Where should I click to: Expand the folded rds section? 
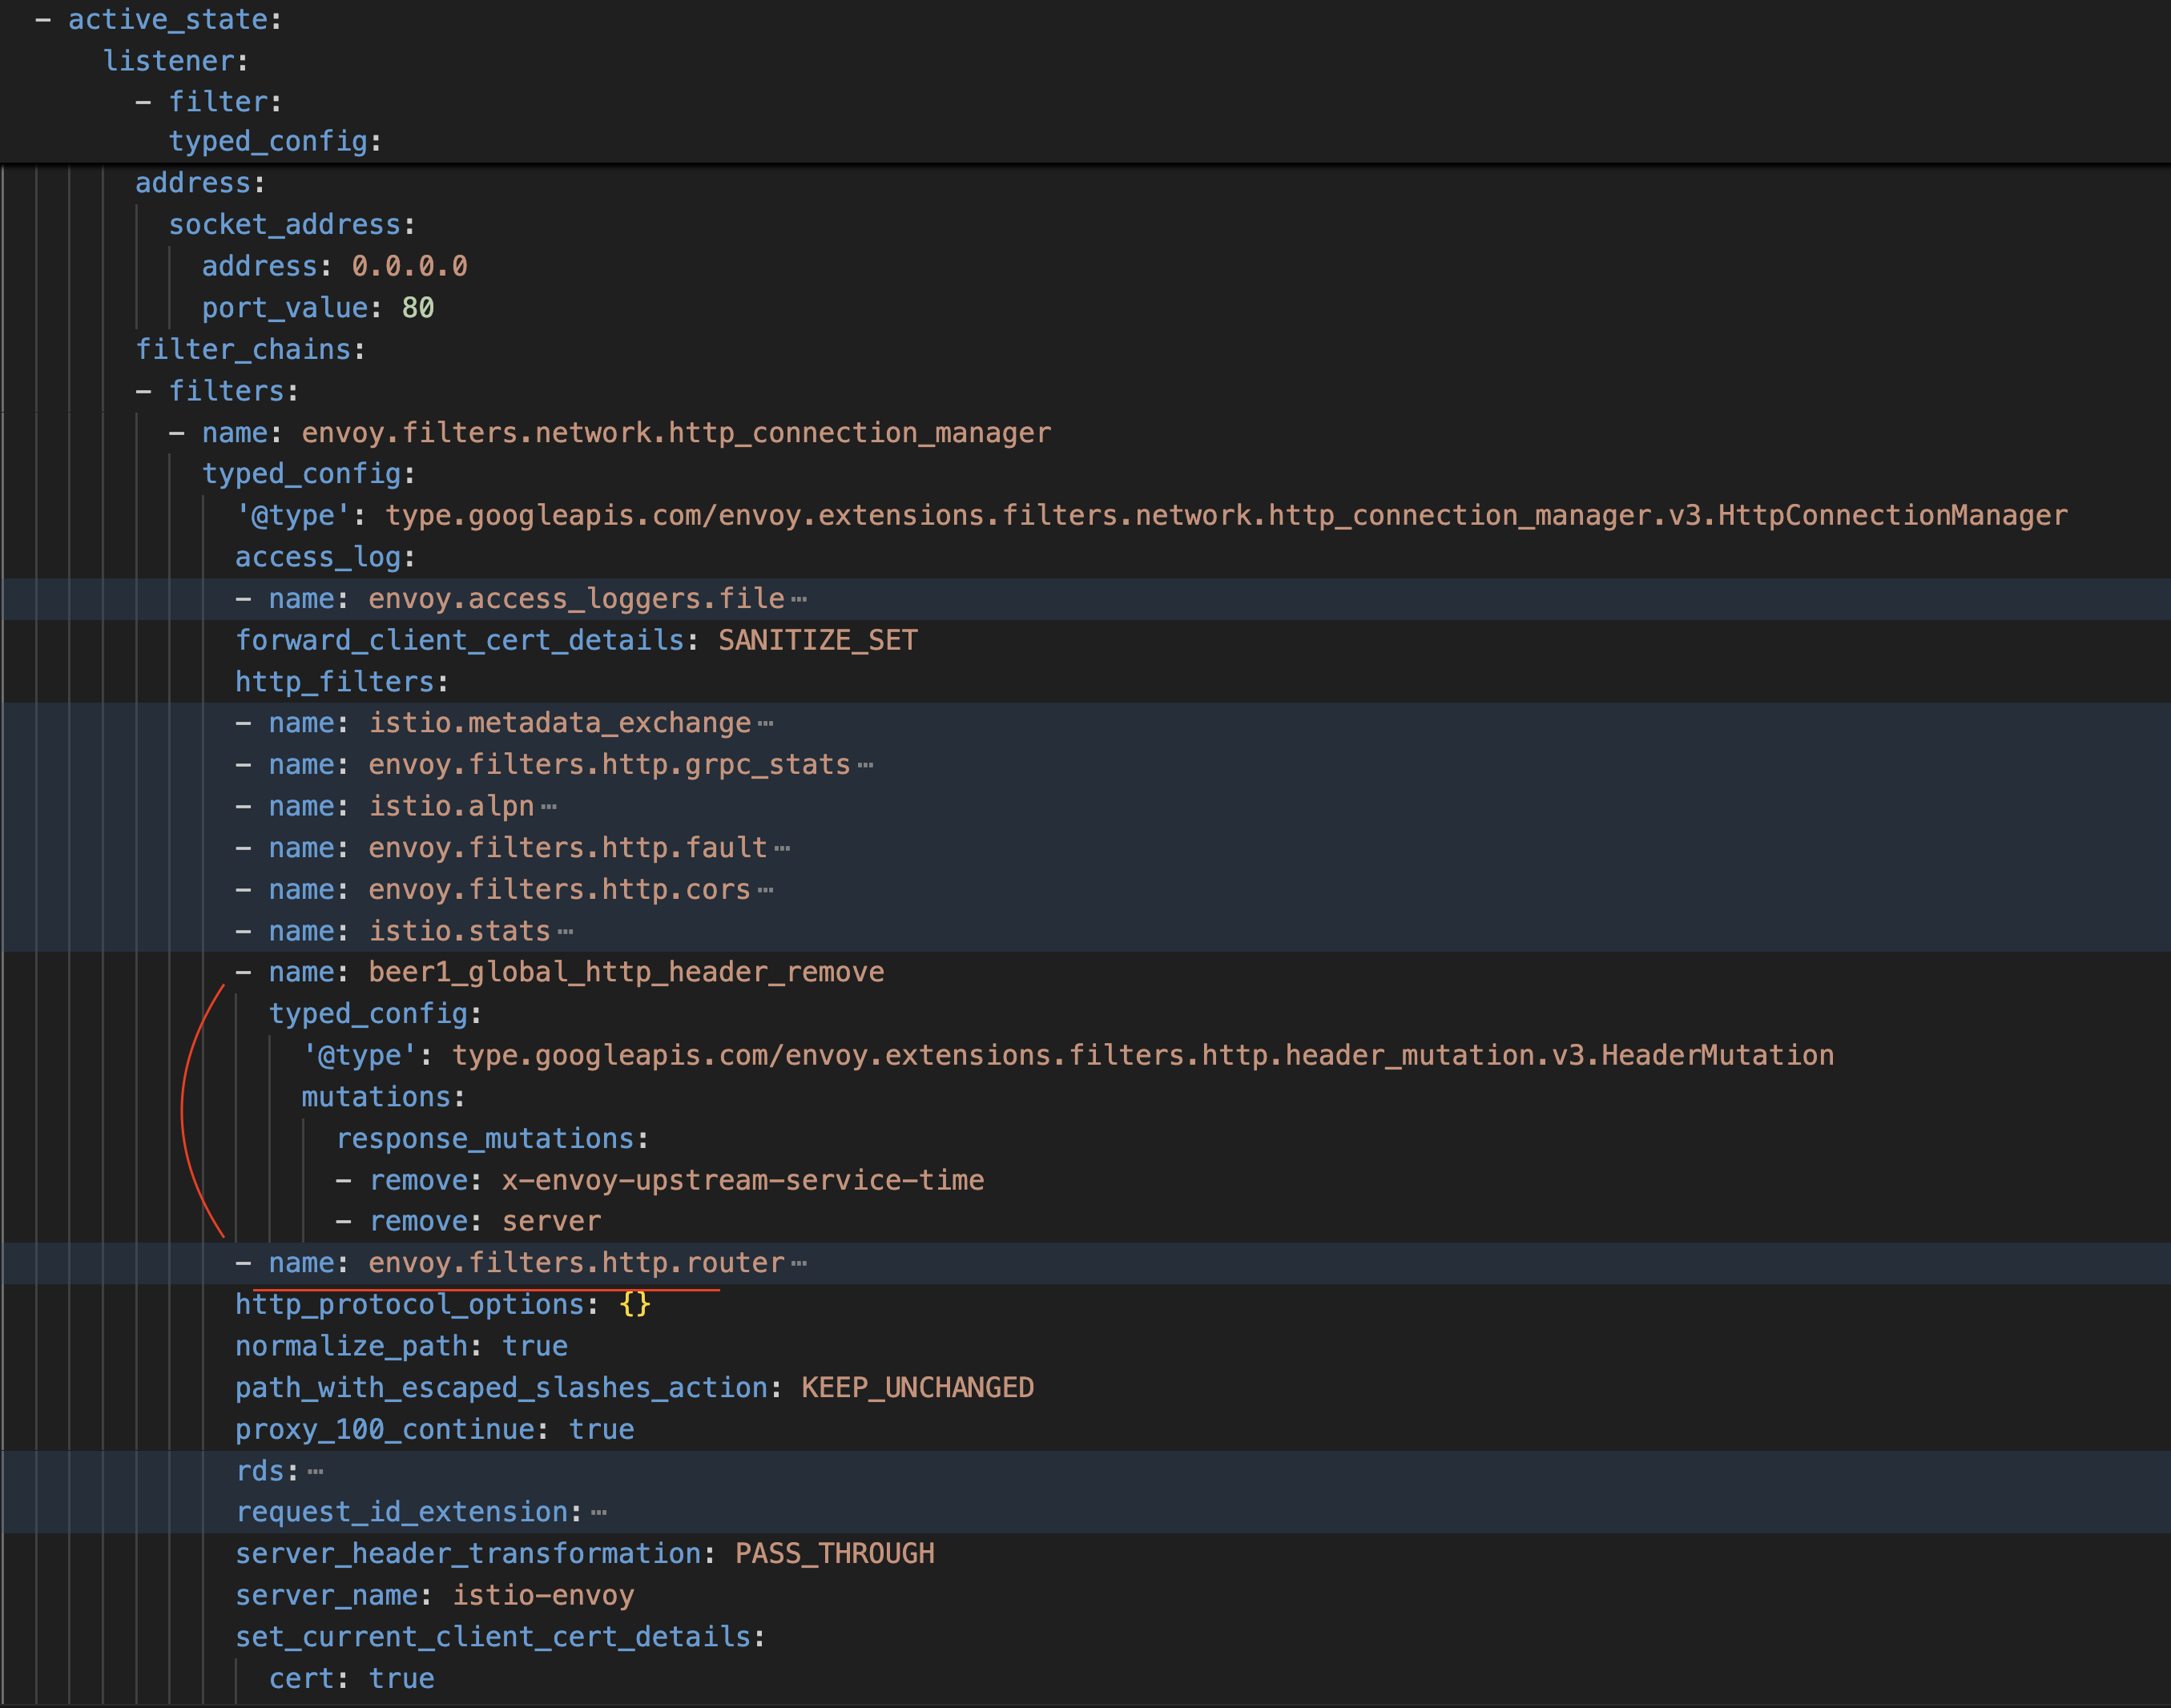coord(315,1472)
